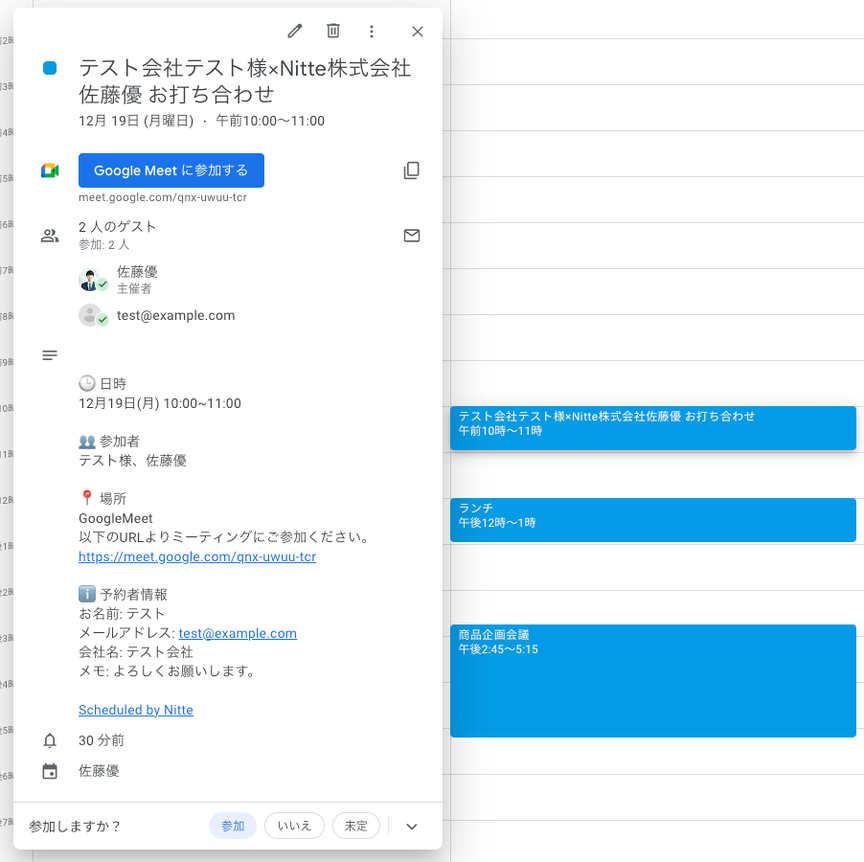Open the Scheduled by Nitte link

coord(136,710)
